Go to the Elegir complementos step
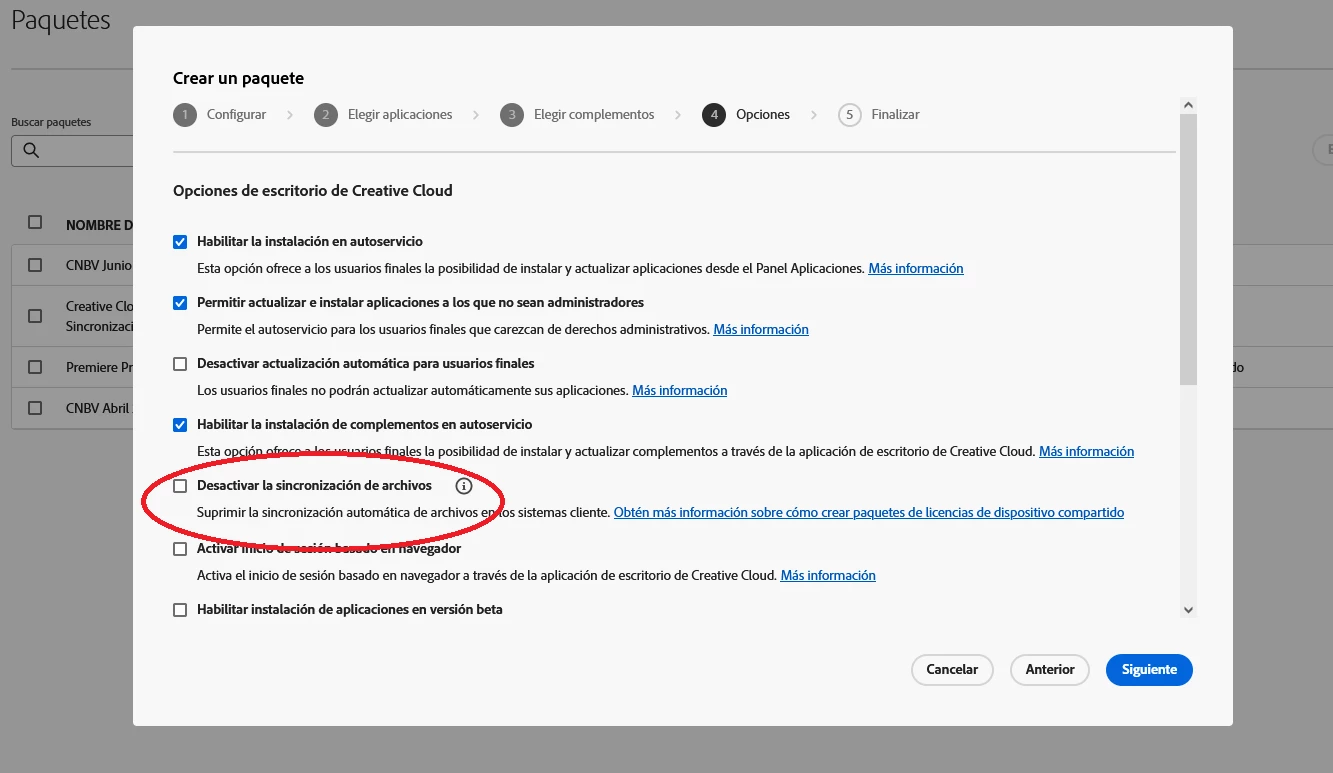The image size is (1333, 773). pos(594,115)
